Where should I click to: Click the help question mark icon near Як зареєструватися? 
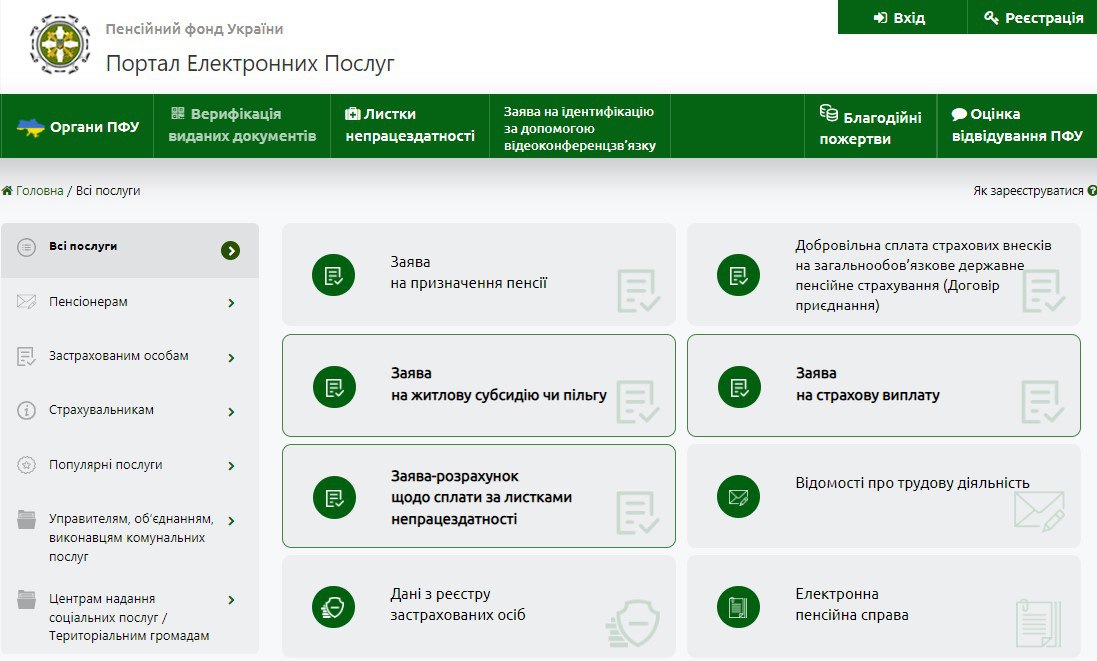[1091, 190]
